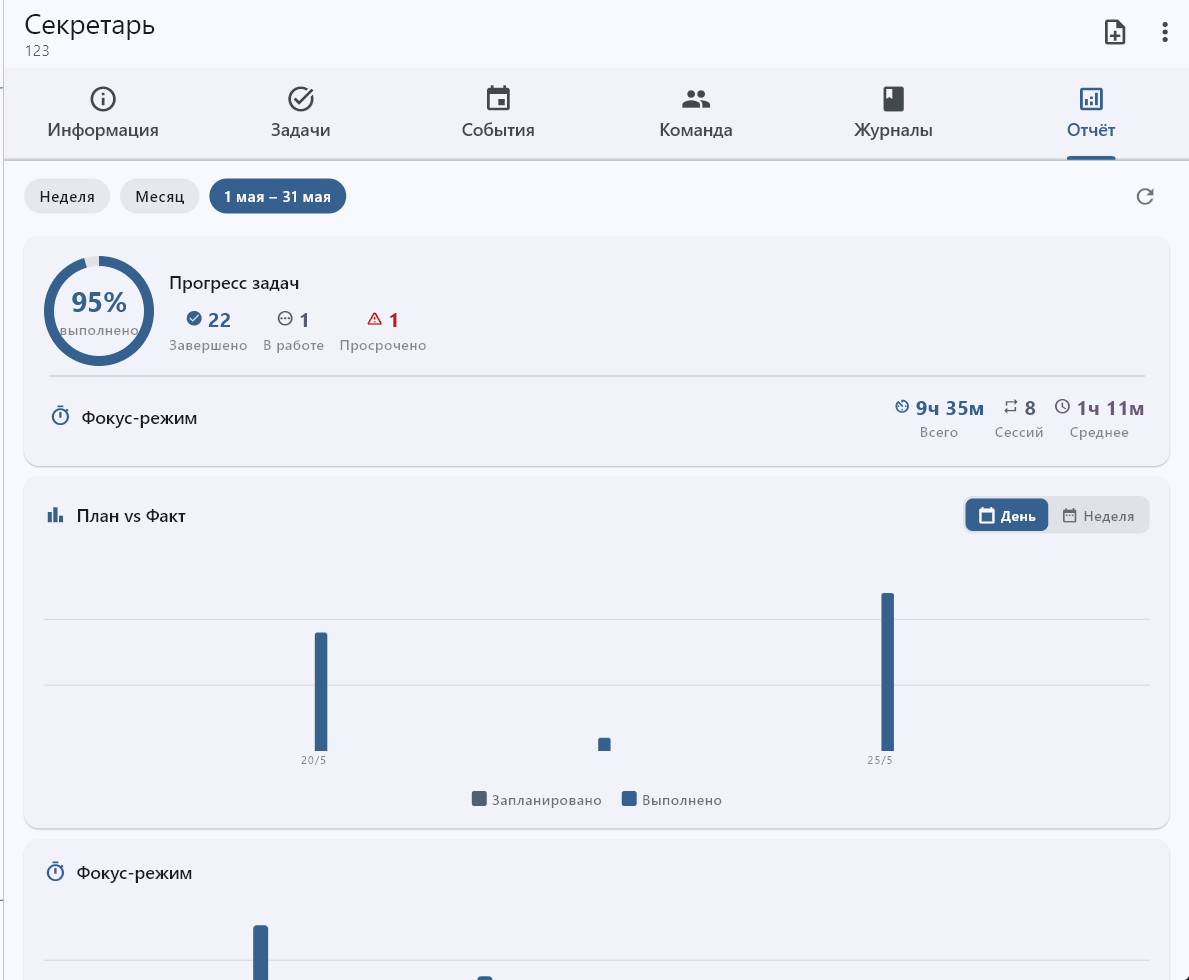Click the Просрочено label
Screen dimensions: 1189x980
383,345
